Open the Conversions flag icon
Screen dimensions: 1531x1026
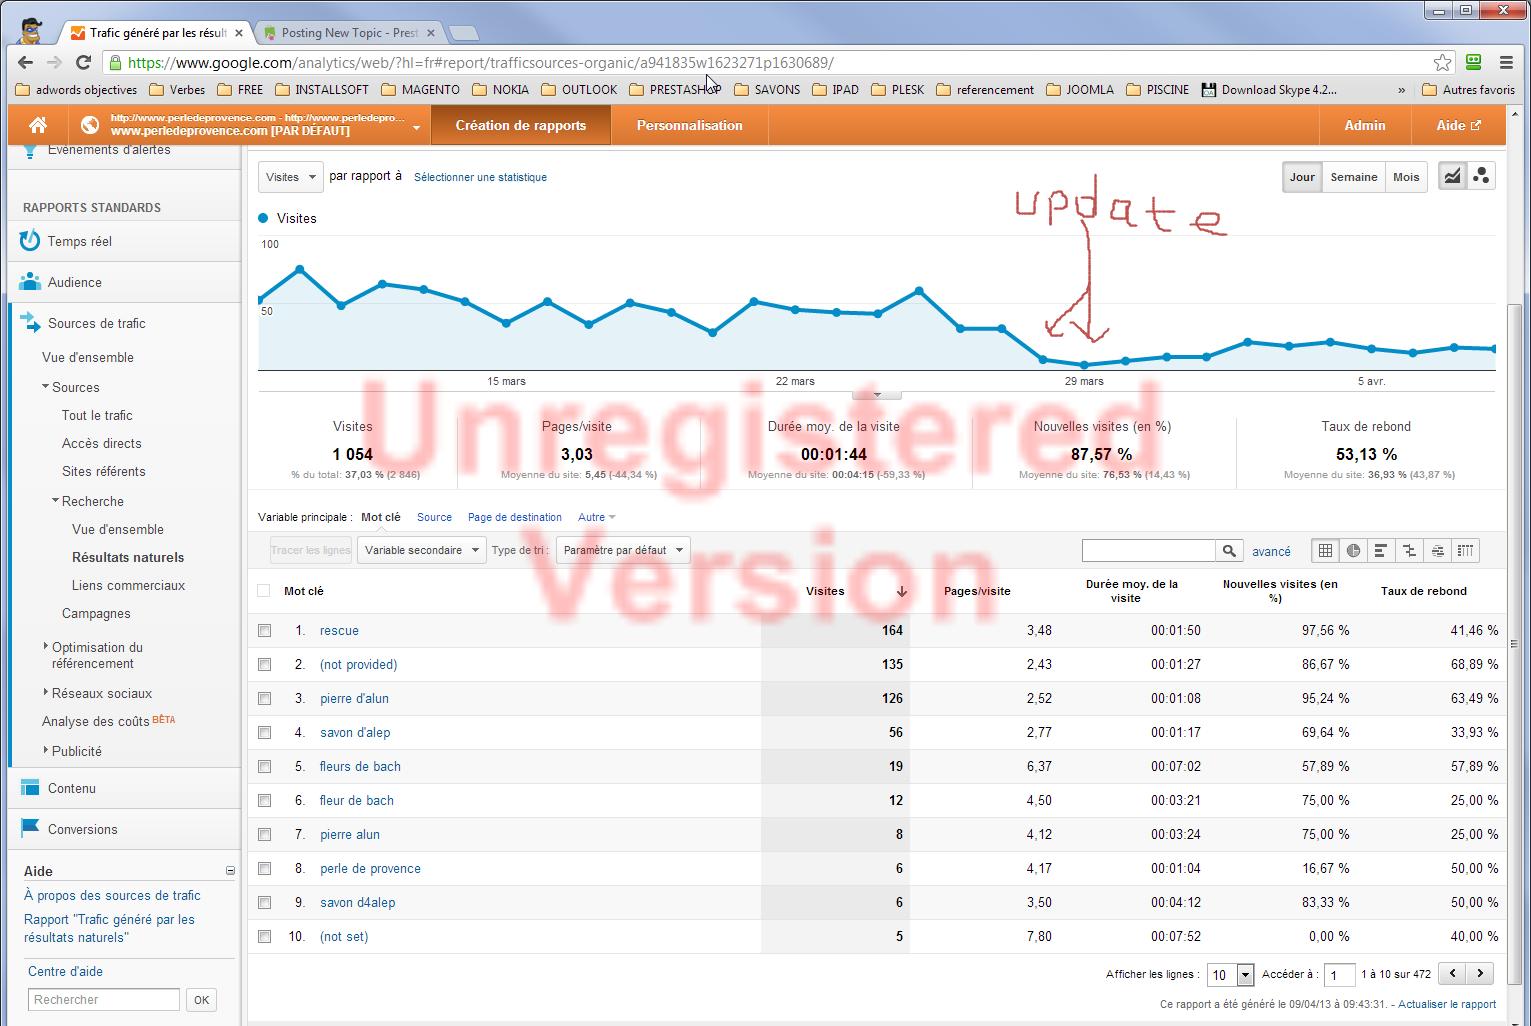point(30,829)
